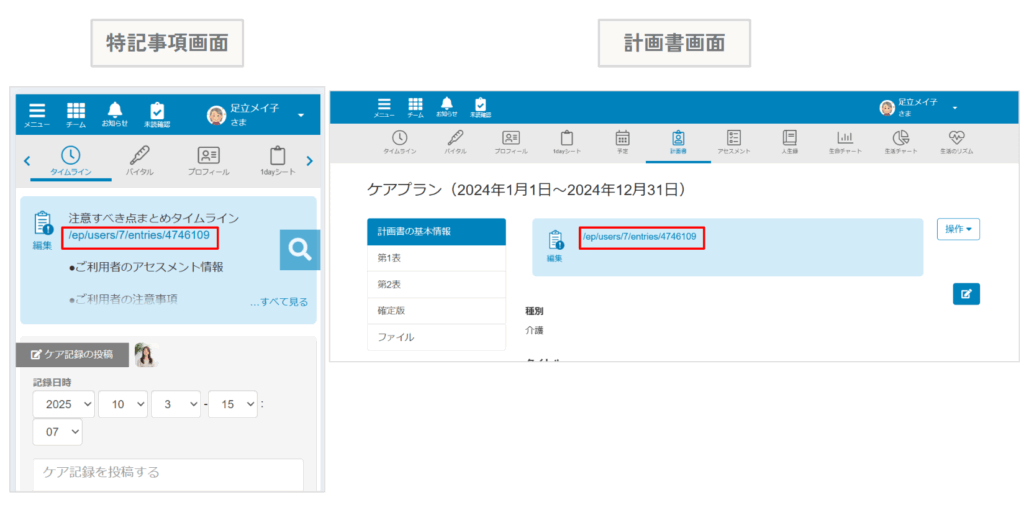Select the ファイル sidebar item
This screenshot has height=520, width=1024.
tap(436, 337)
